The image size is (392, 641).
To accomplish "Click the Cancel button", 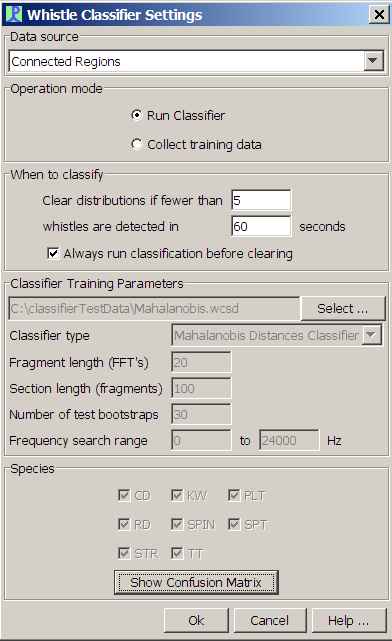I will point(270,621).
